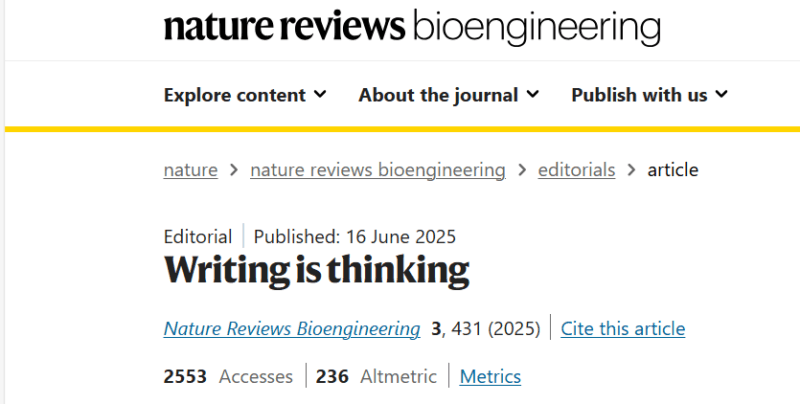Click the article breadcrumb text
800x404 pixels.
pyautogui.click(x=672, y=170)
